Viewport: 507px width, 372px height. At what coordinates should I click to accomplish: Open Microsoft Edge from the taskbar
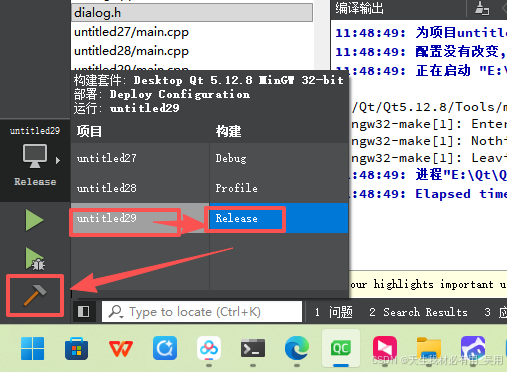point(297,348)
